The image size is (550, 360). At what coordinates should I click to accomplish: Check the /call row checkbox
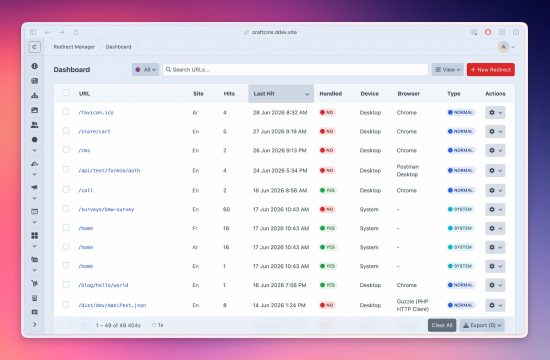[66, 189]
